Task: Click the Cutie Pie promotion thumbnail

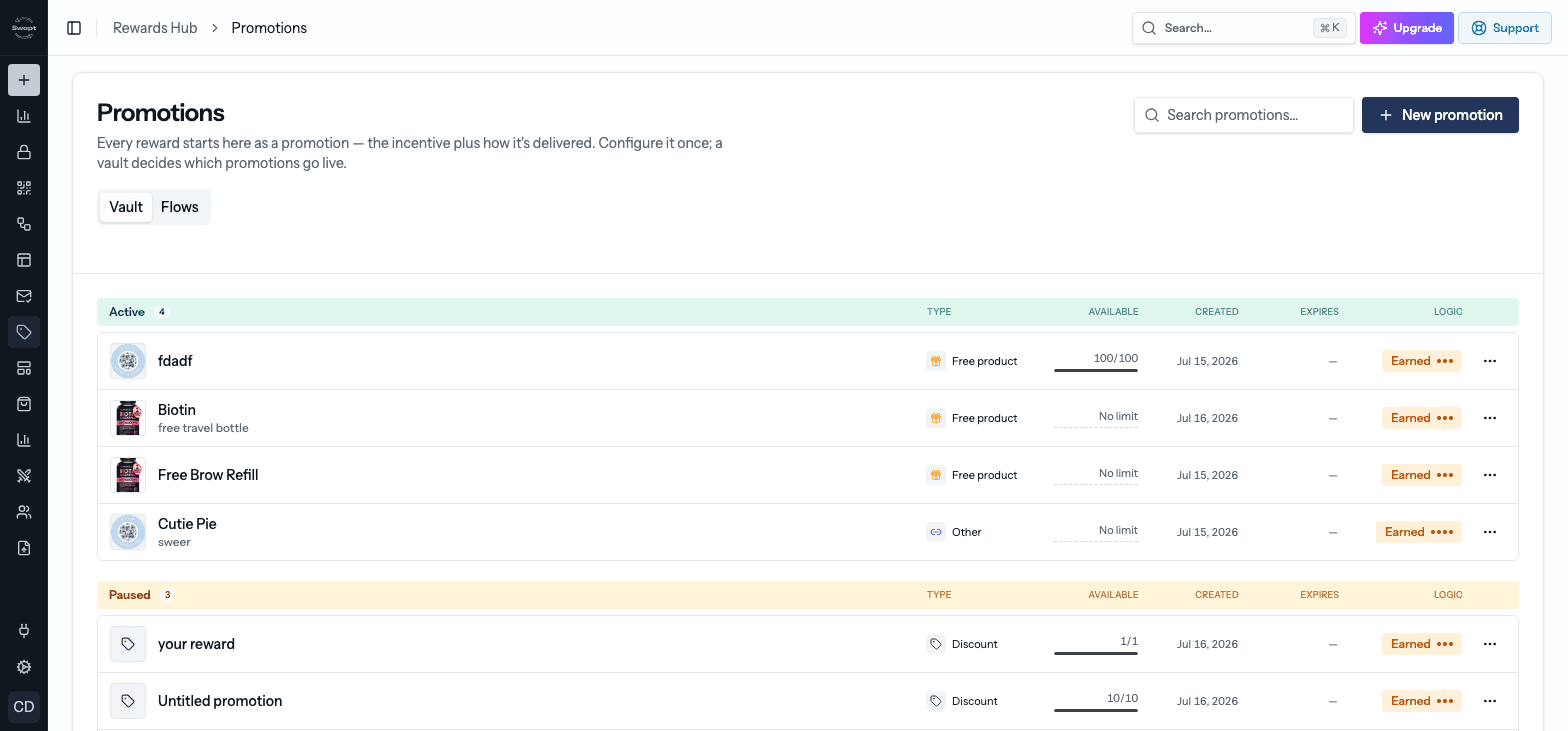Action: pos(128,532)
